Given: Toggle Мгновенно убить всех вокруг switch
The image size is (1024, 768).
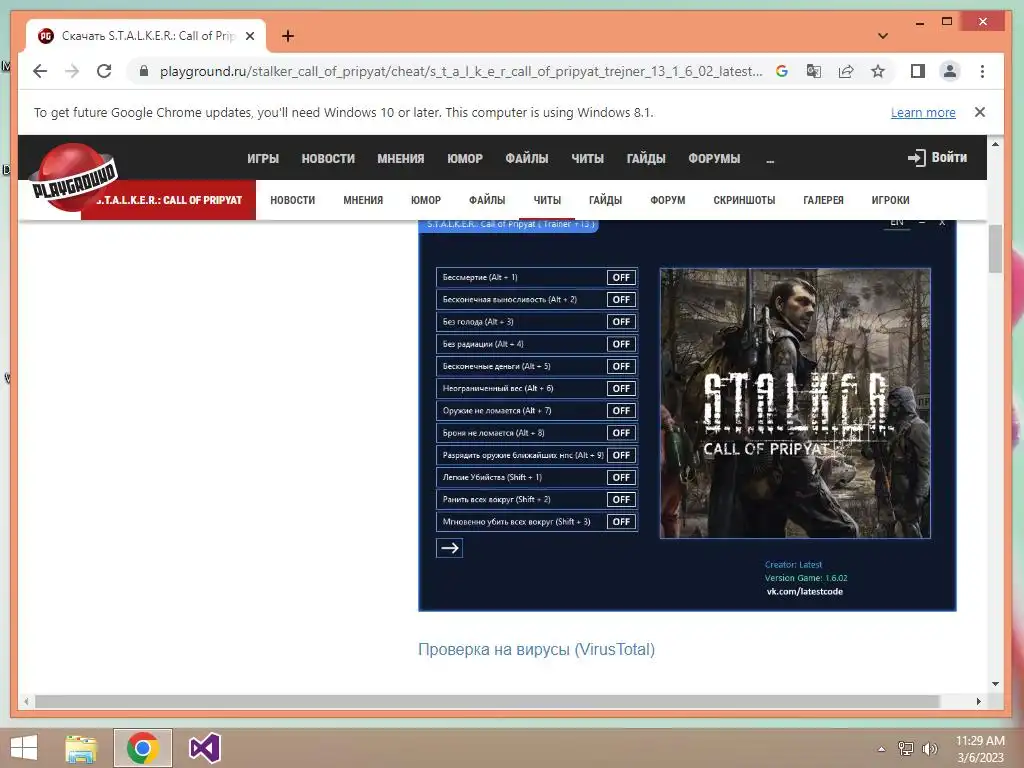Looking at the screenshot, I should tap(621, 522).
